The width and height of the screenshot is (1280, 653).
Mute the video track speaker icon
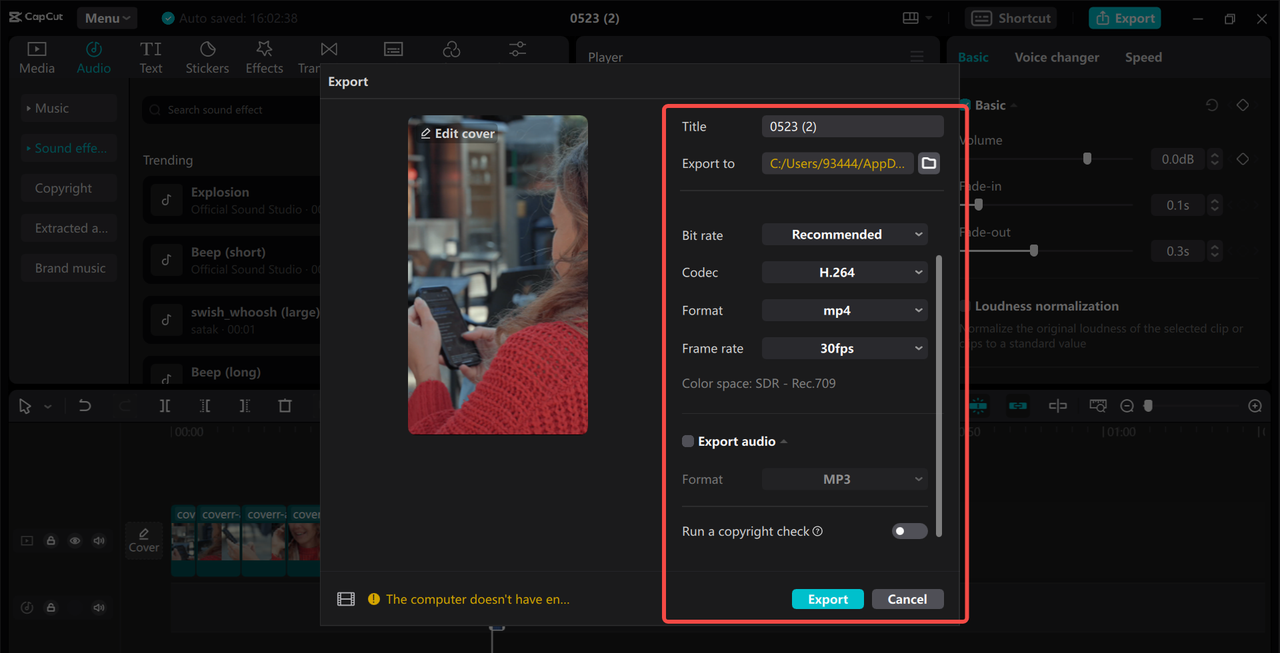(x=99, y=541)
